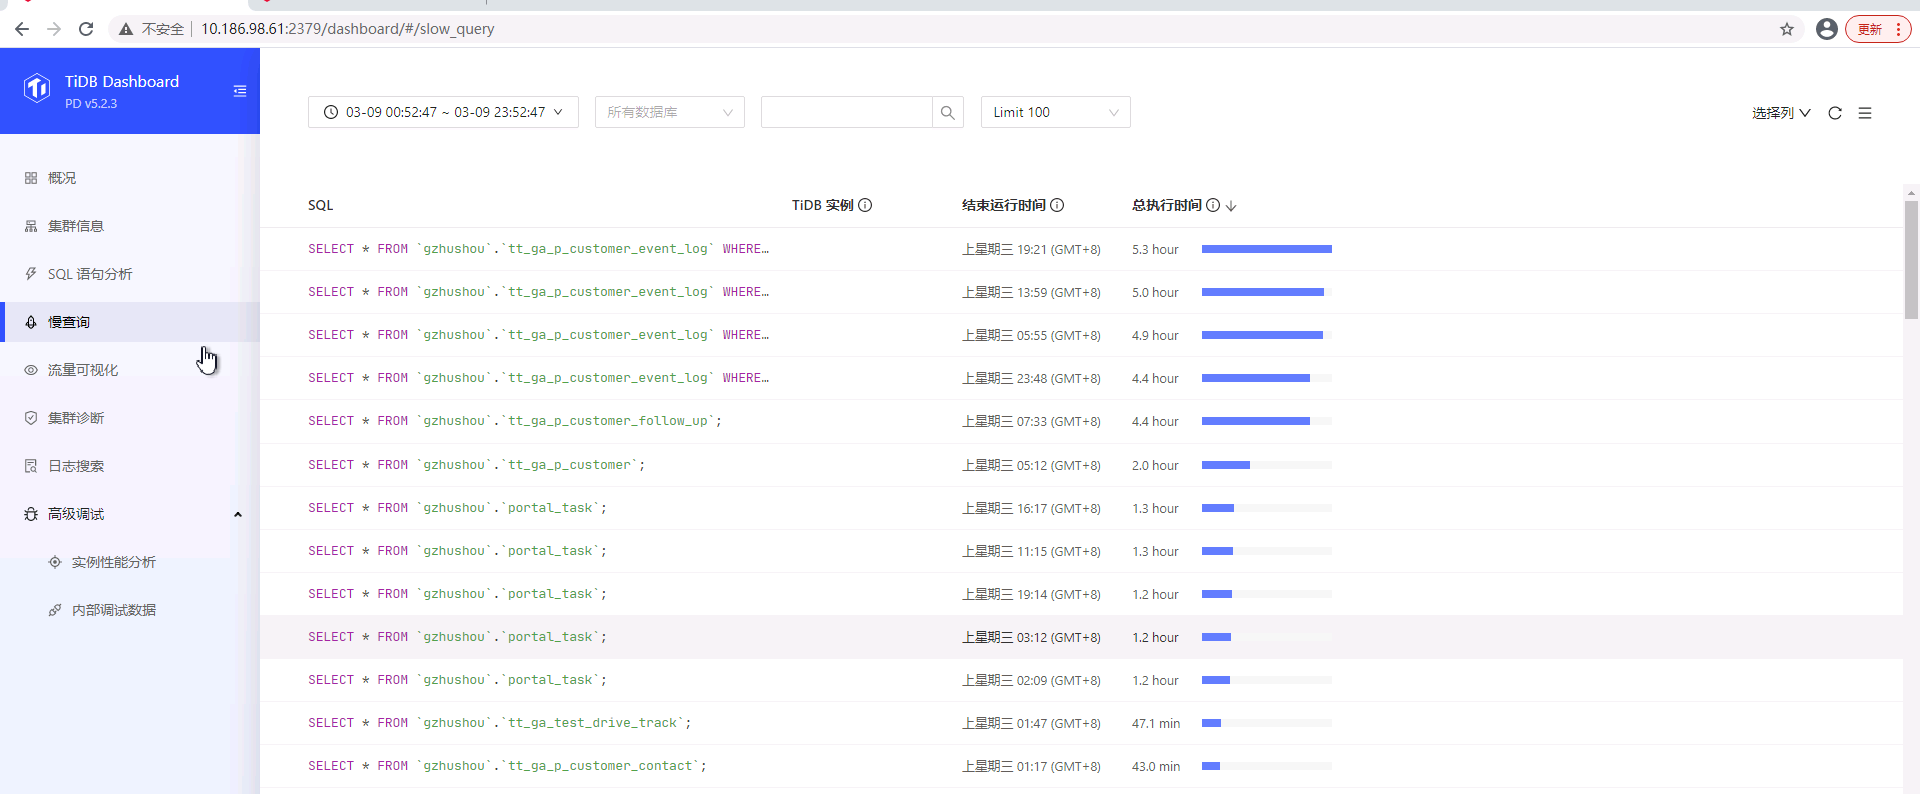Open the tt_ga_p_customer_follow_up query row
This screenshot has height=794, width=1920.
coord(514,421)
